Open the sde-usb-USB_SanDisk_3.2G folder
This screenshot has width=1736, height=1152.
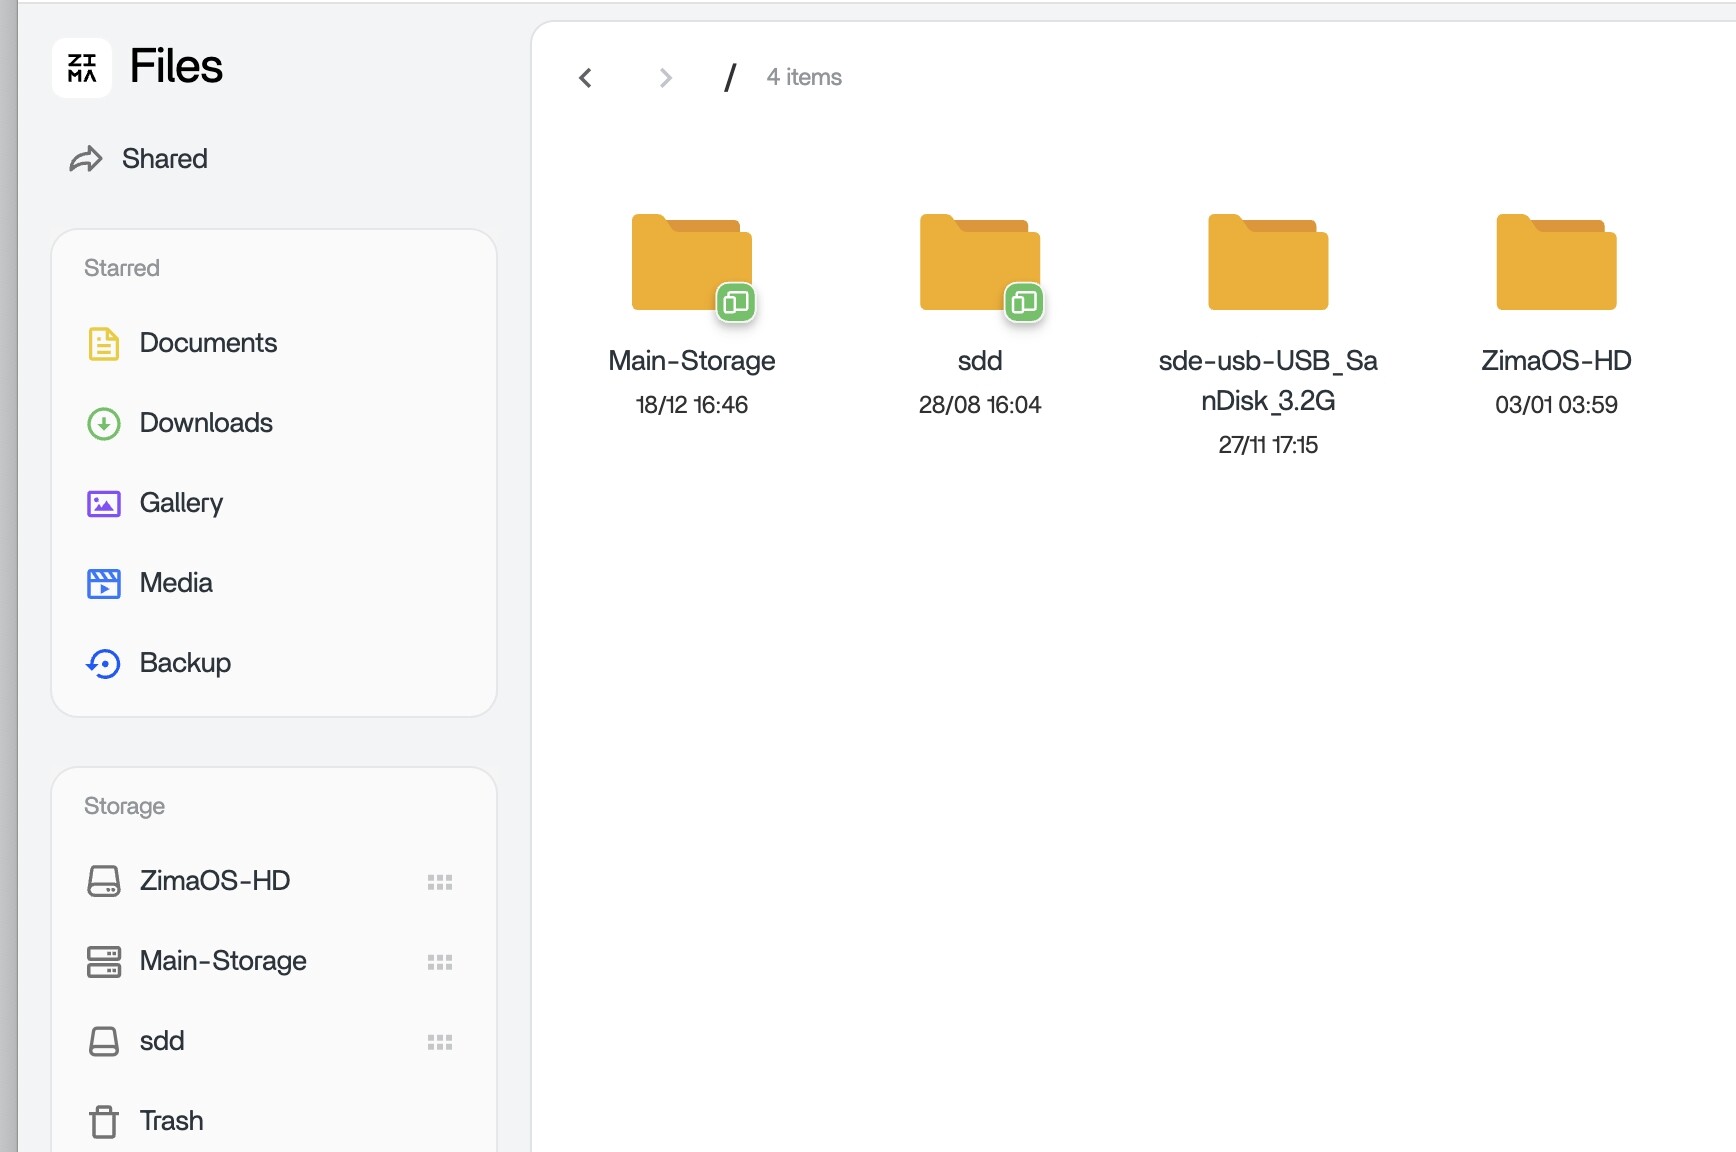click(x=1267, y=263)
